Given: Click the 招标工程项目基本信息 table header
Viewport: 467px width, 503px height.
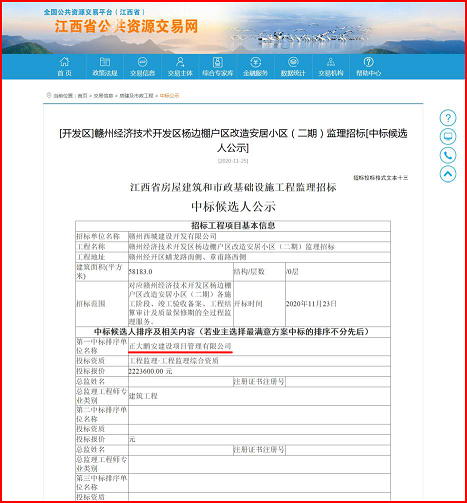Looking at the screenshot, I should (x=233, y=226).
